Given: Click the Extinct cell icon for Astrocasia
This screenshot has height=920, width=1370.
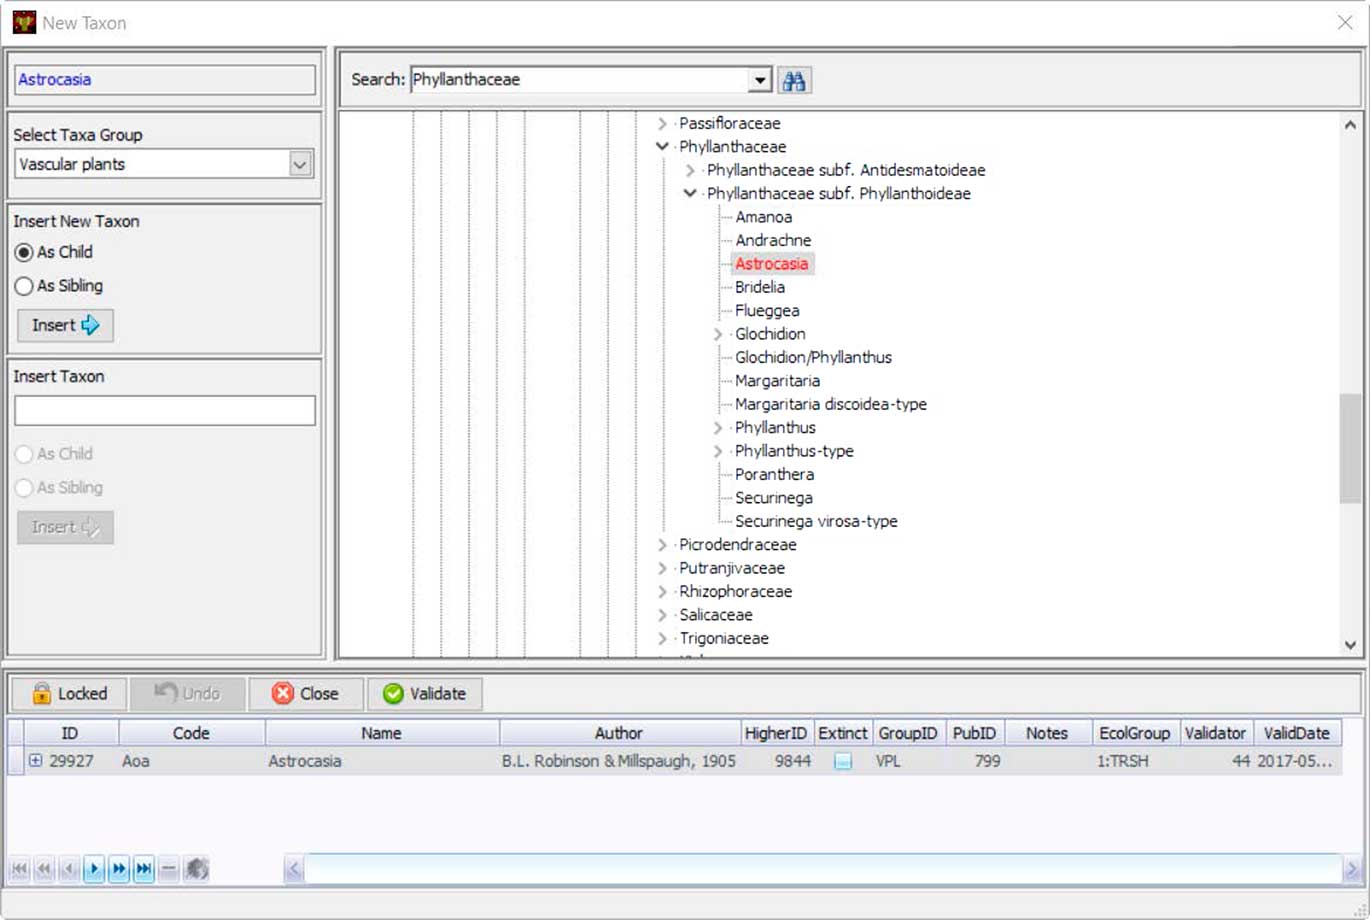Looking at the screenshot, I should pyautogui.click(x=843, y=762).
